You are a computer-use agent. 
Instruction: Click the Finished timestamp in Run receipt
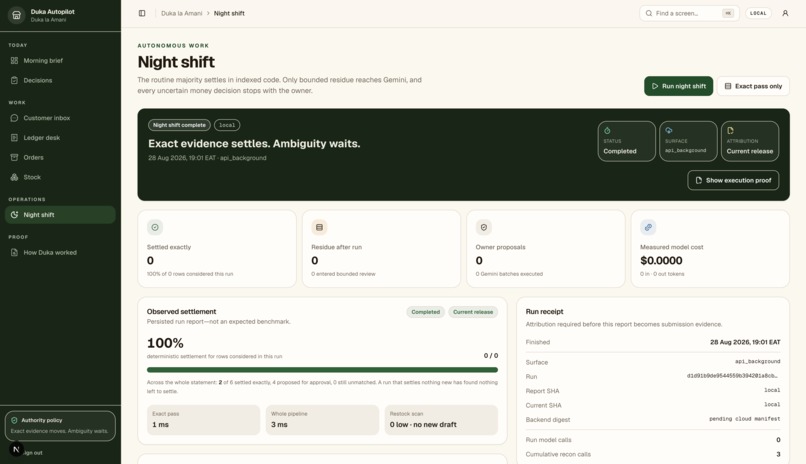pyautogui.click(x=745, y=342)
